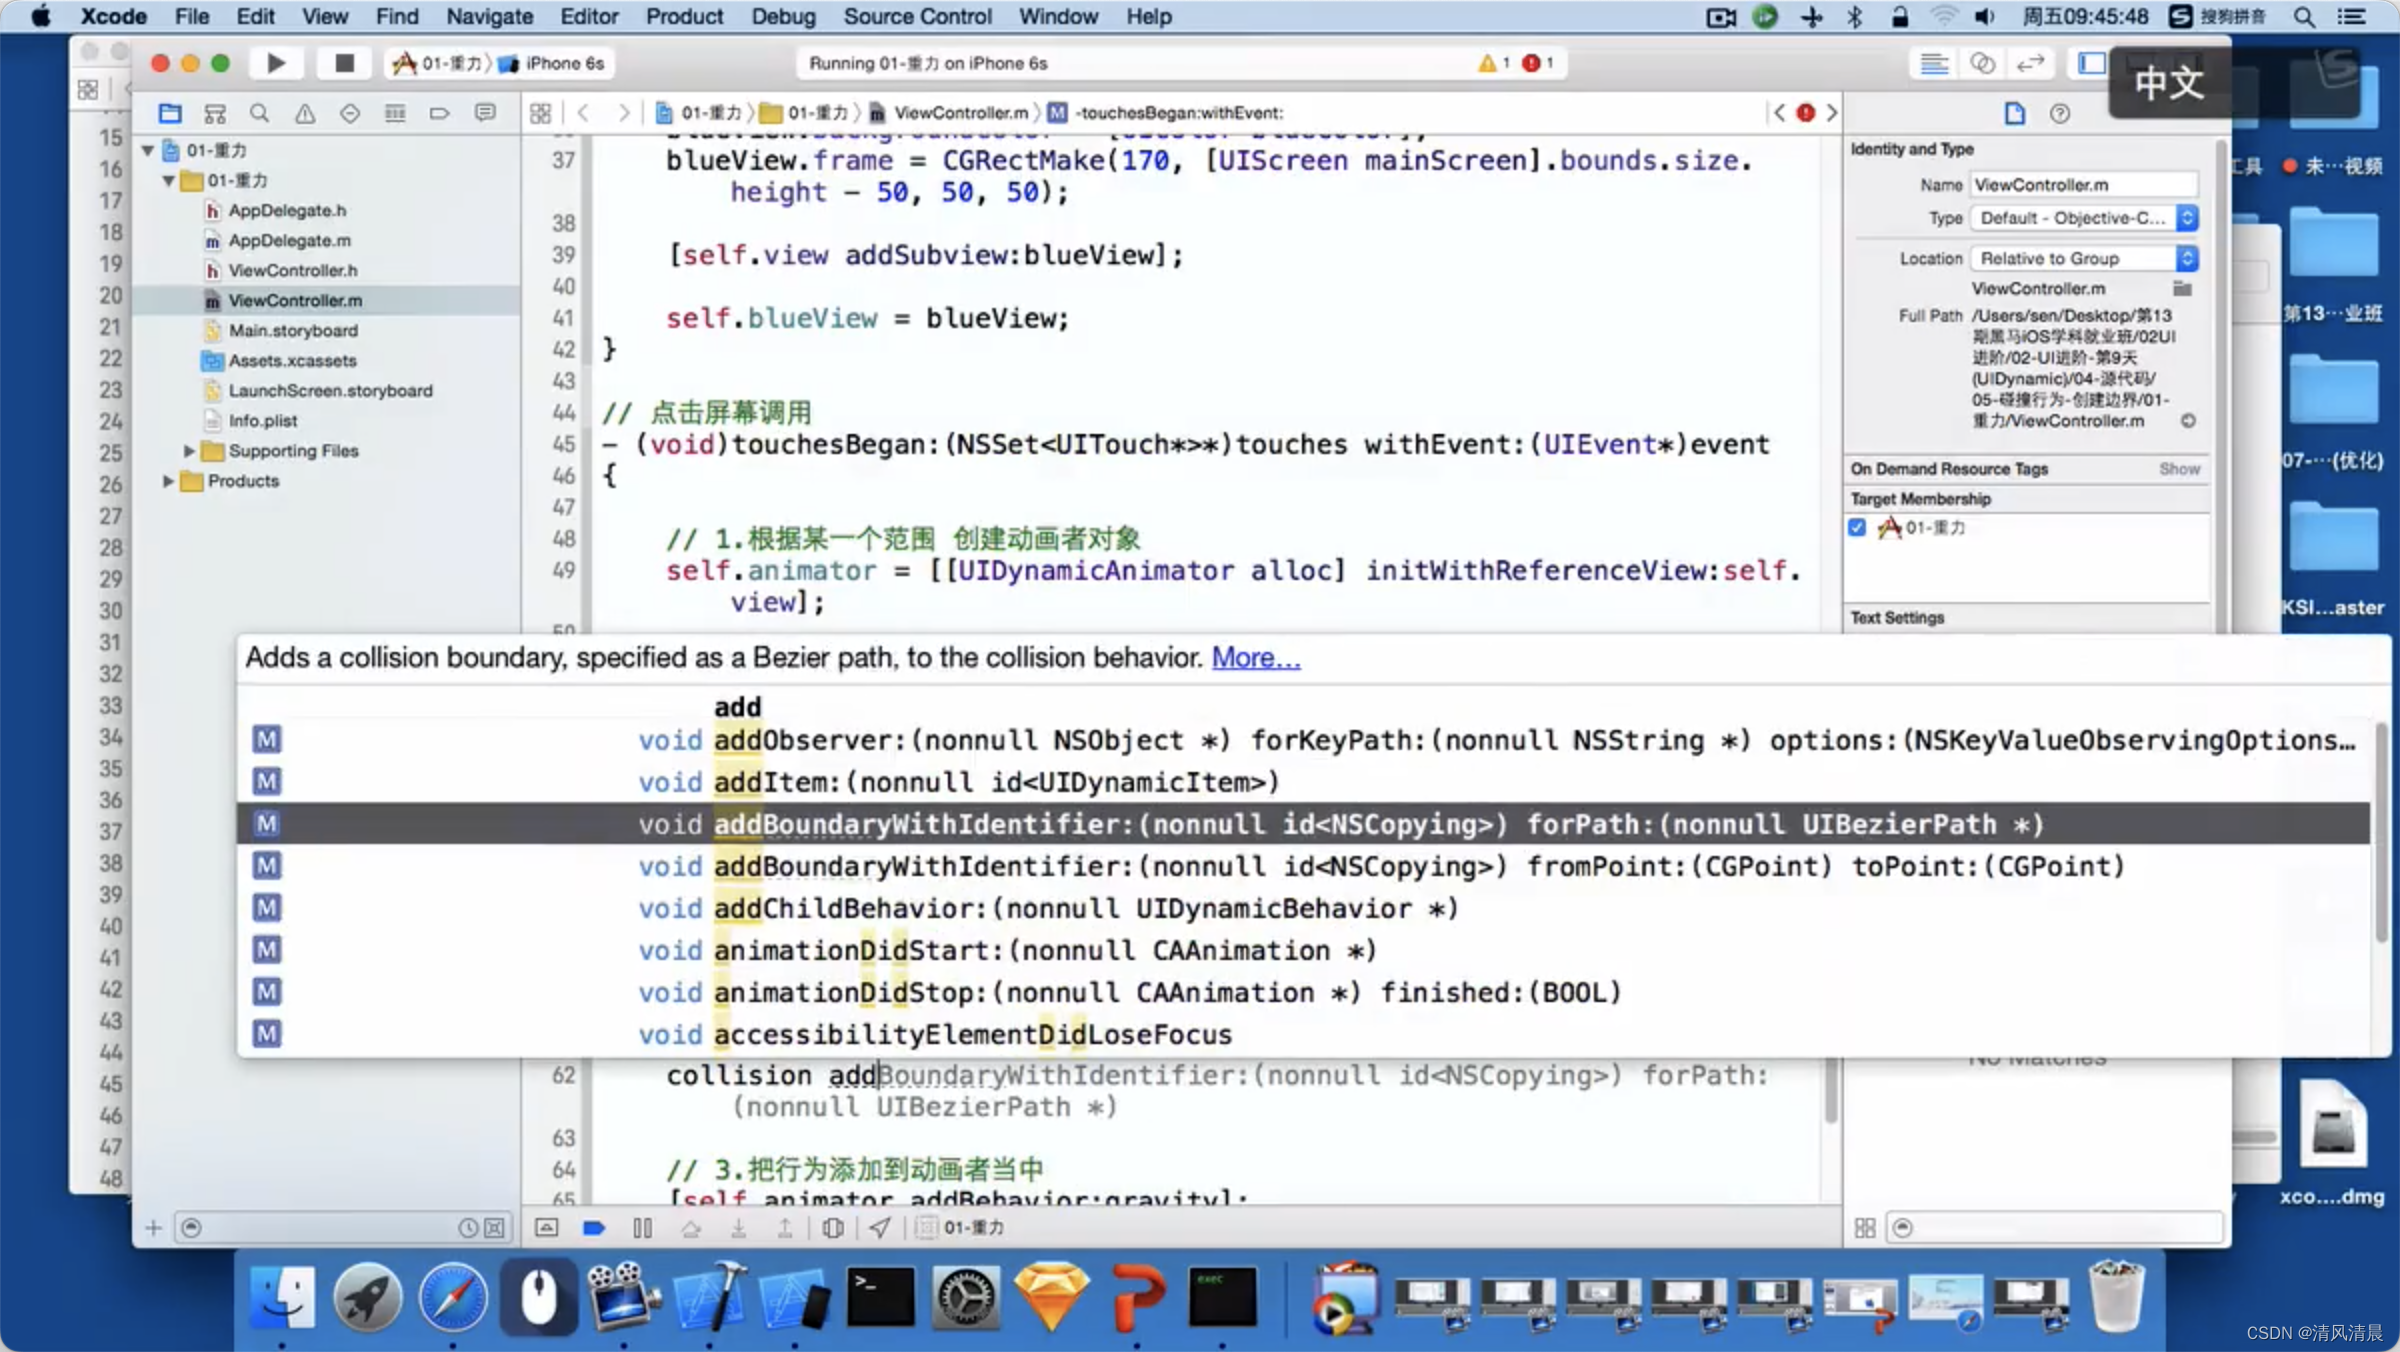Expand the Products folder in navigator

[x=165, y=480]
